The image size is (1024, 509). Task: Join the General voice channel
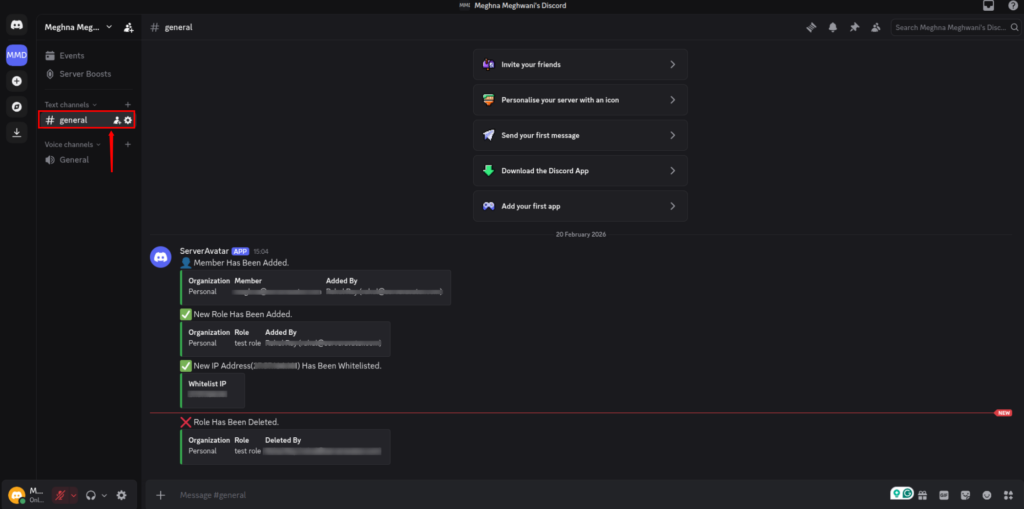pyautogui.click(x=89, y=160)
